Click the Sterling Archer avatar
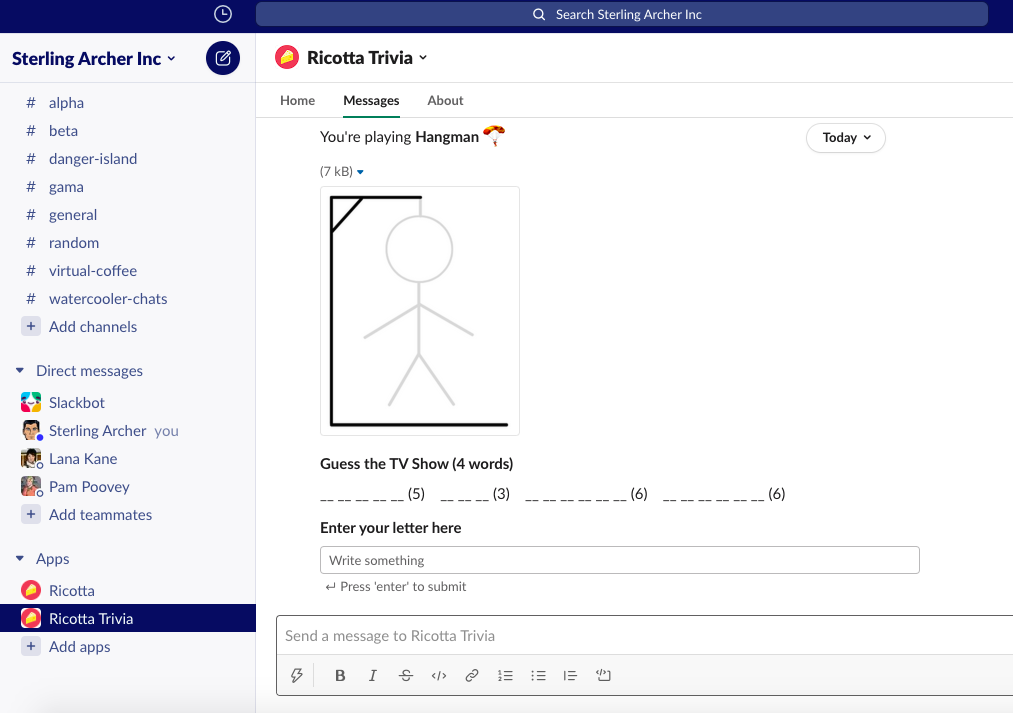 point(30,430)
